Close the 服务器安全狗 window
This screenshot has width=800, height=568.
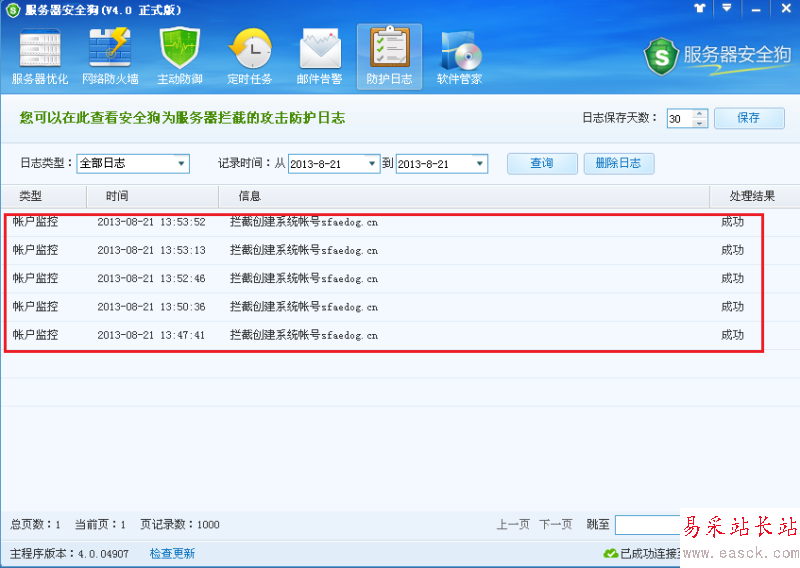pyautogui.click(x=786, y=8)
